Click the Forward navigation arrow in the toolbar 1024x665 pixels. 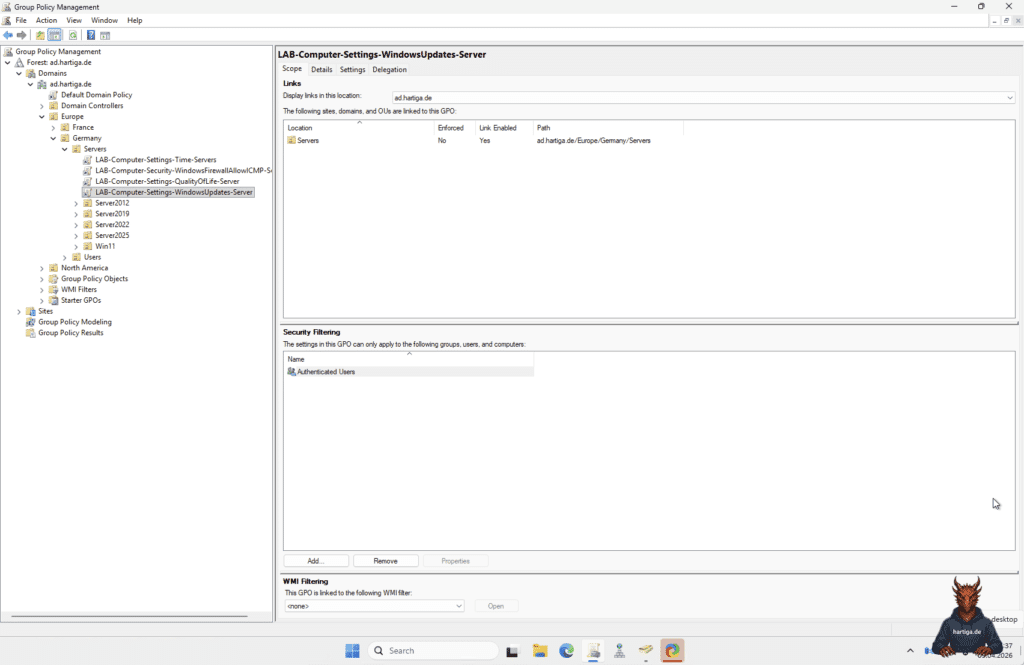click(21, 35)
